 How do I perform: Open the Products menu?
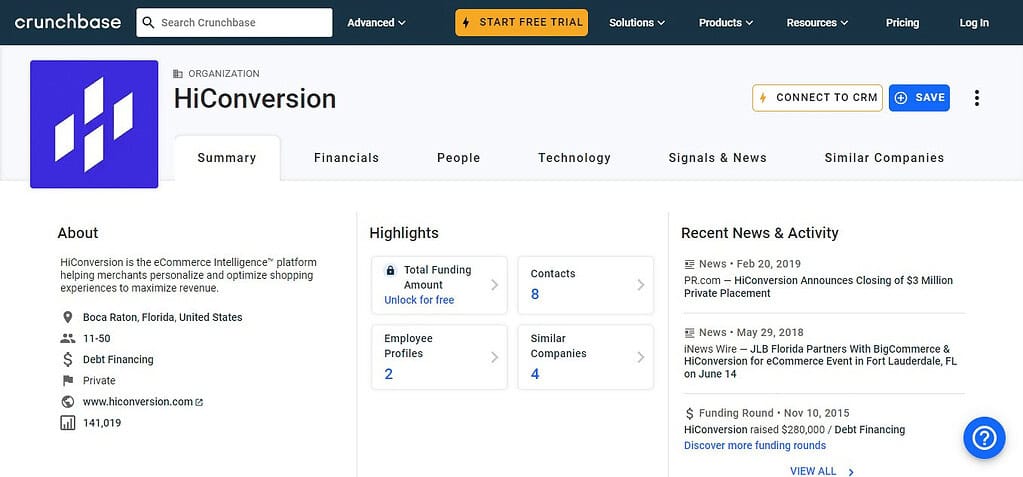726,23
